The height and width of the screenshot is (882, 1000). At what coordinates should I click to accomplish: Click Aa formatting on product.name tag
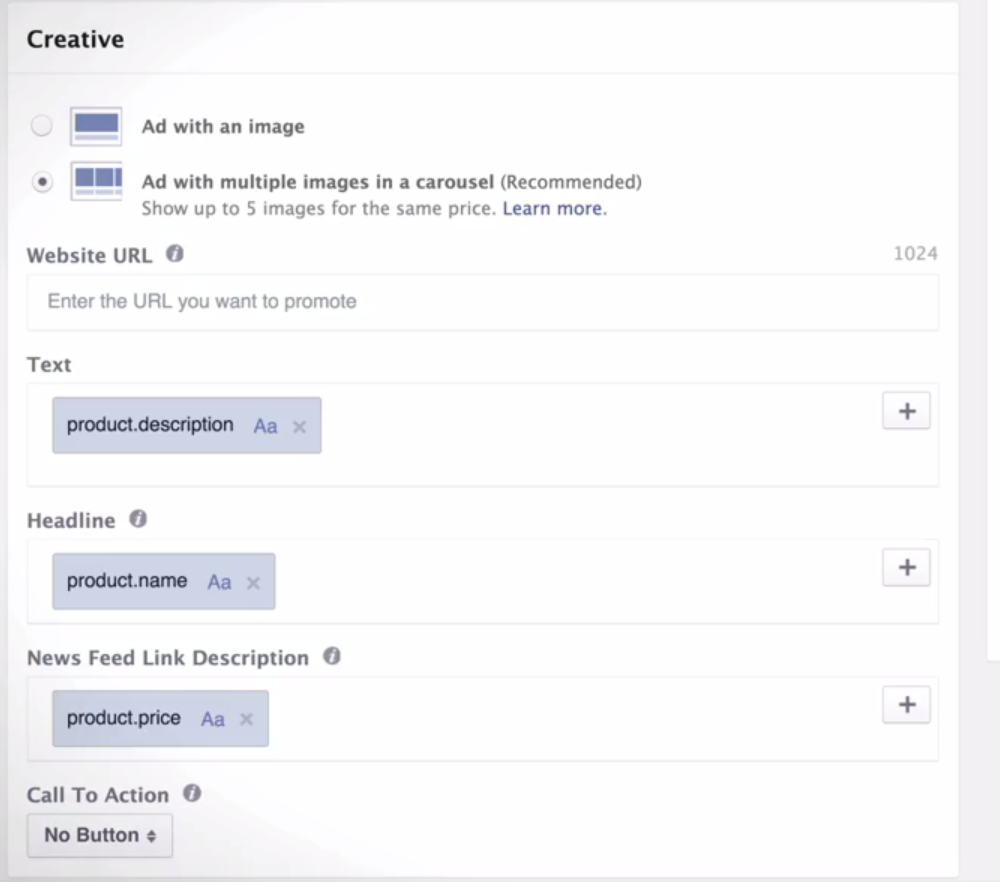pos(219,582)
